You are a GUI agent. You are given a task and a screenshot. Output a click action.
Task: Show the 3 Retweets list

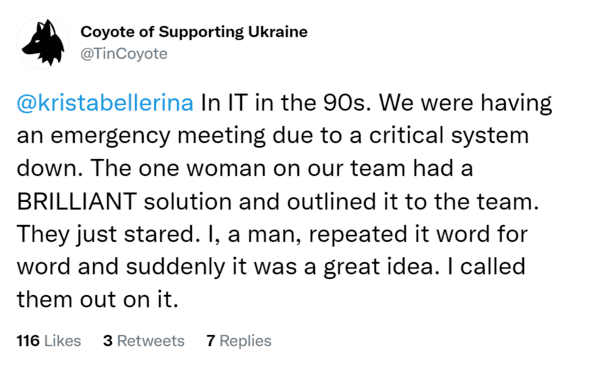[x=143, y=341]
